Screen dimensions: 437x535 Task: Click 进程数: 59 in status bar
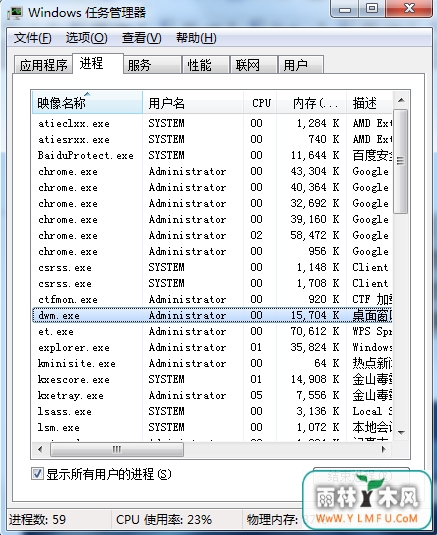(x=38, y=520)
